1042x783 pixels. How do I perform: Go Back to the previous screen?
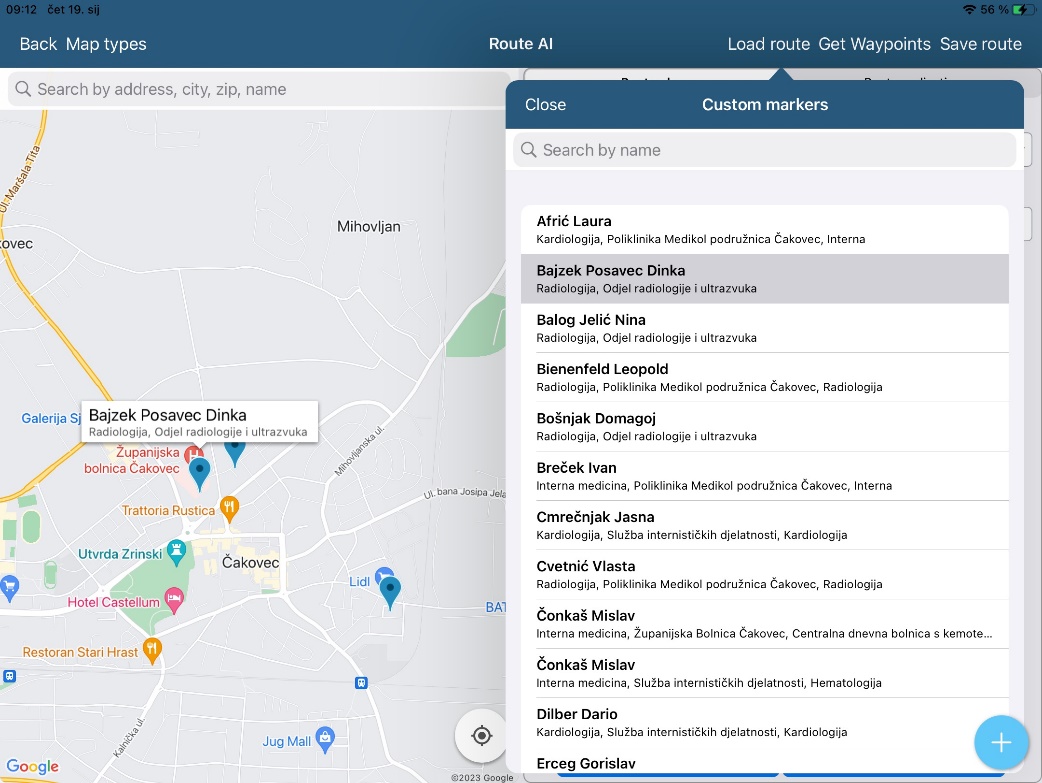[x=38, y=44]
